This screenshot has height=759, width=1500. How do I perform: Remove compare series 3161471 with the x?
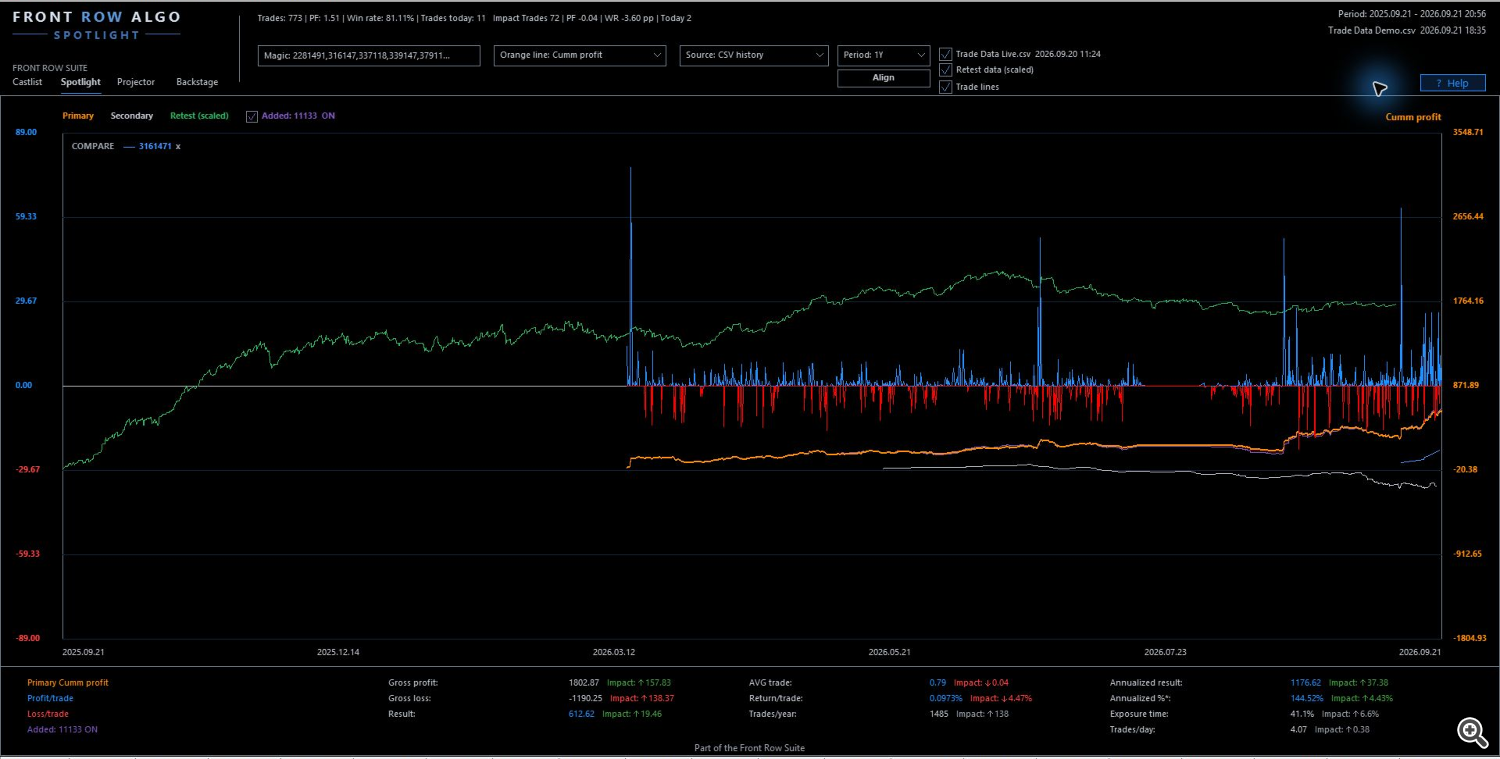(178, 147)
